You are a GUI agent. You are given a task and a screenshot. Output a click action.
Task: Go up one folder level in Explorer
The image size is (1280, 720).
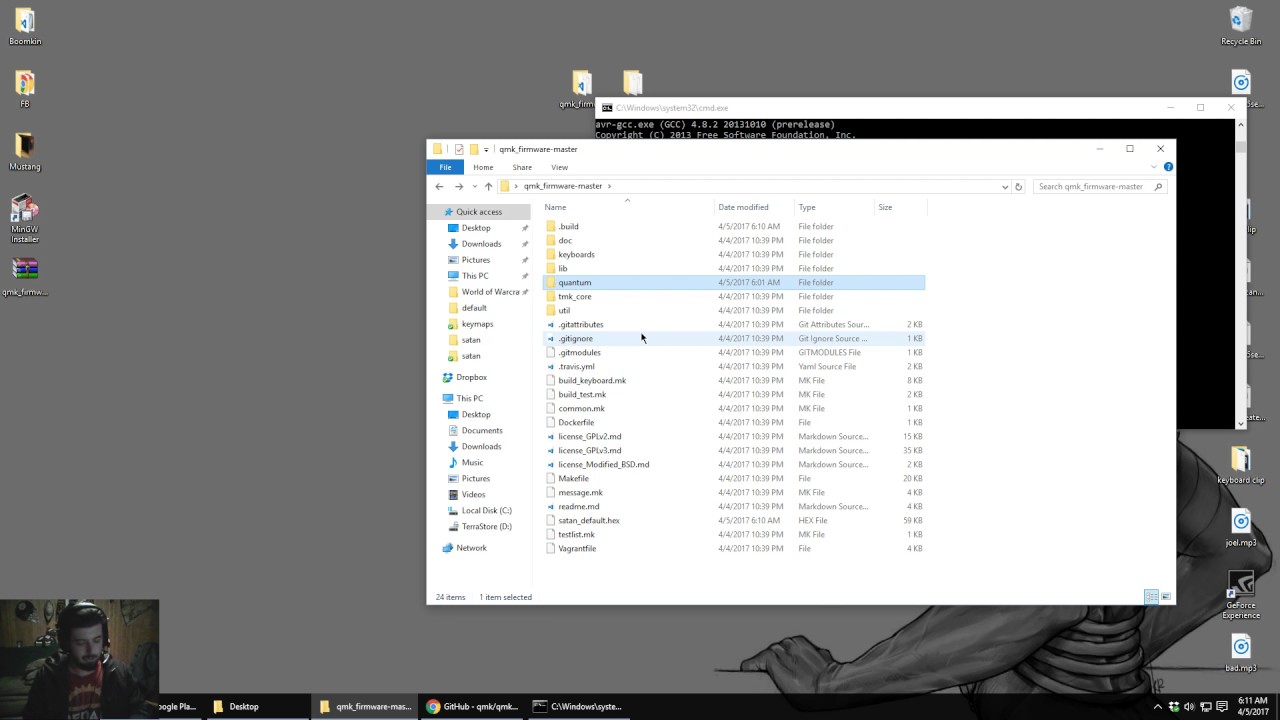(x=488, y=186)
